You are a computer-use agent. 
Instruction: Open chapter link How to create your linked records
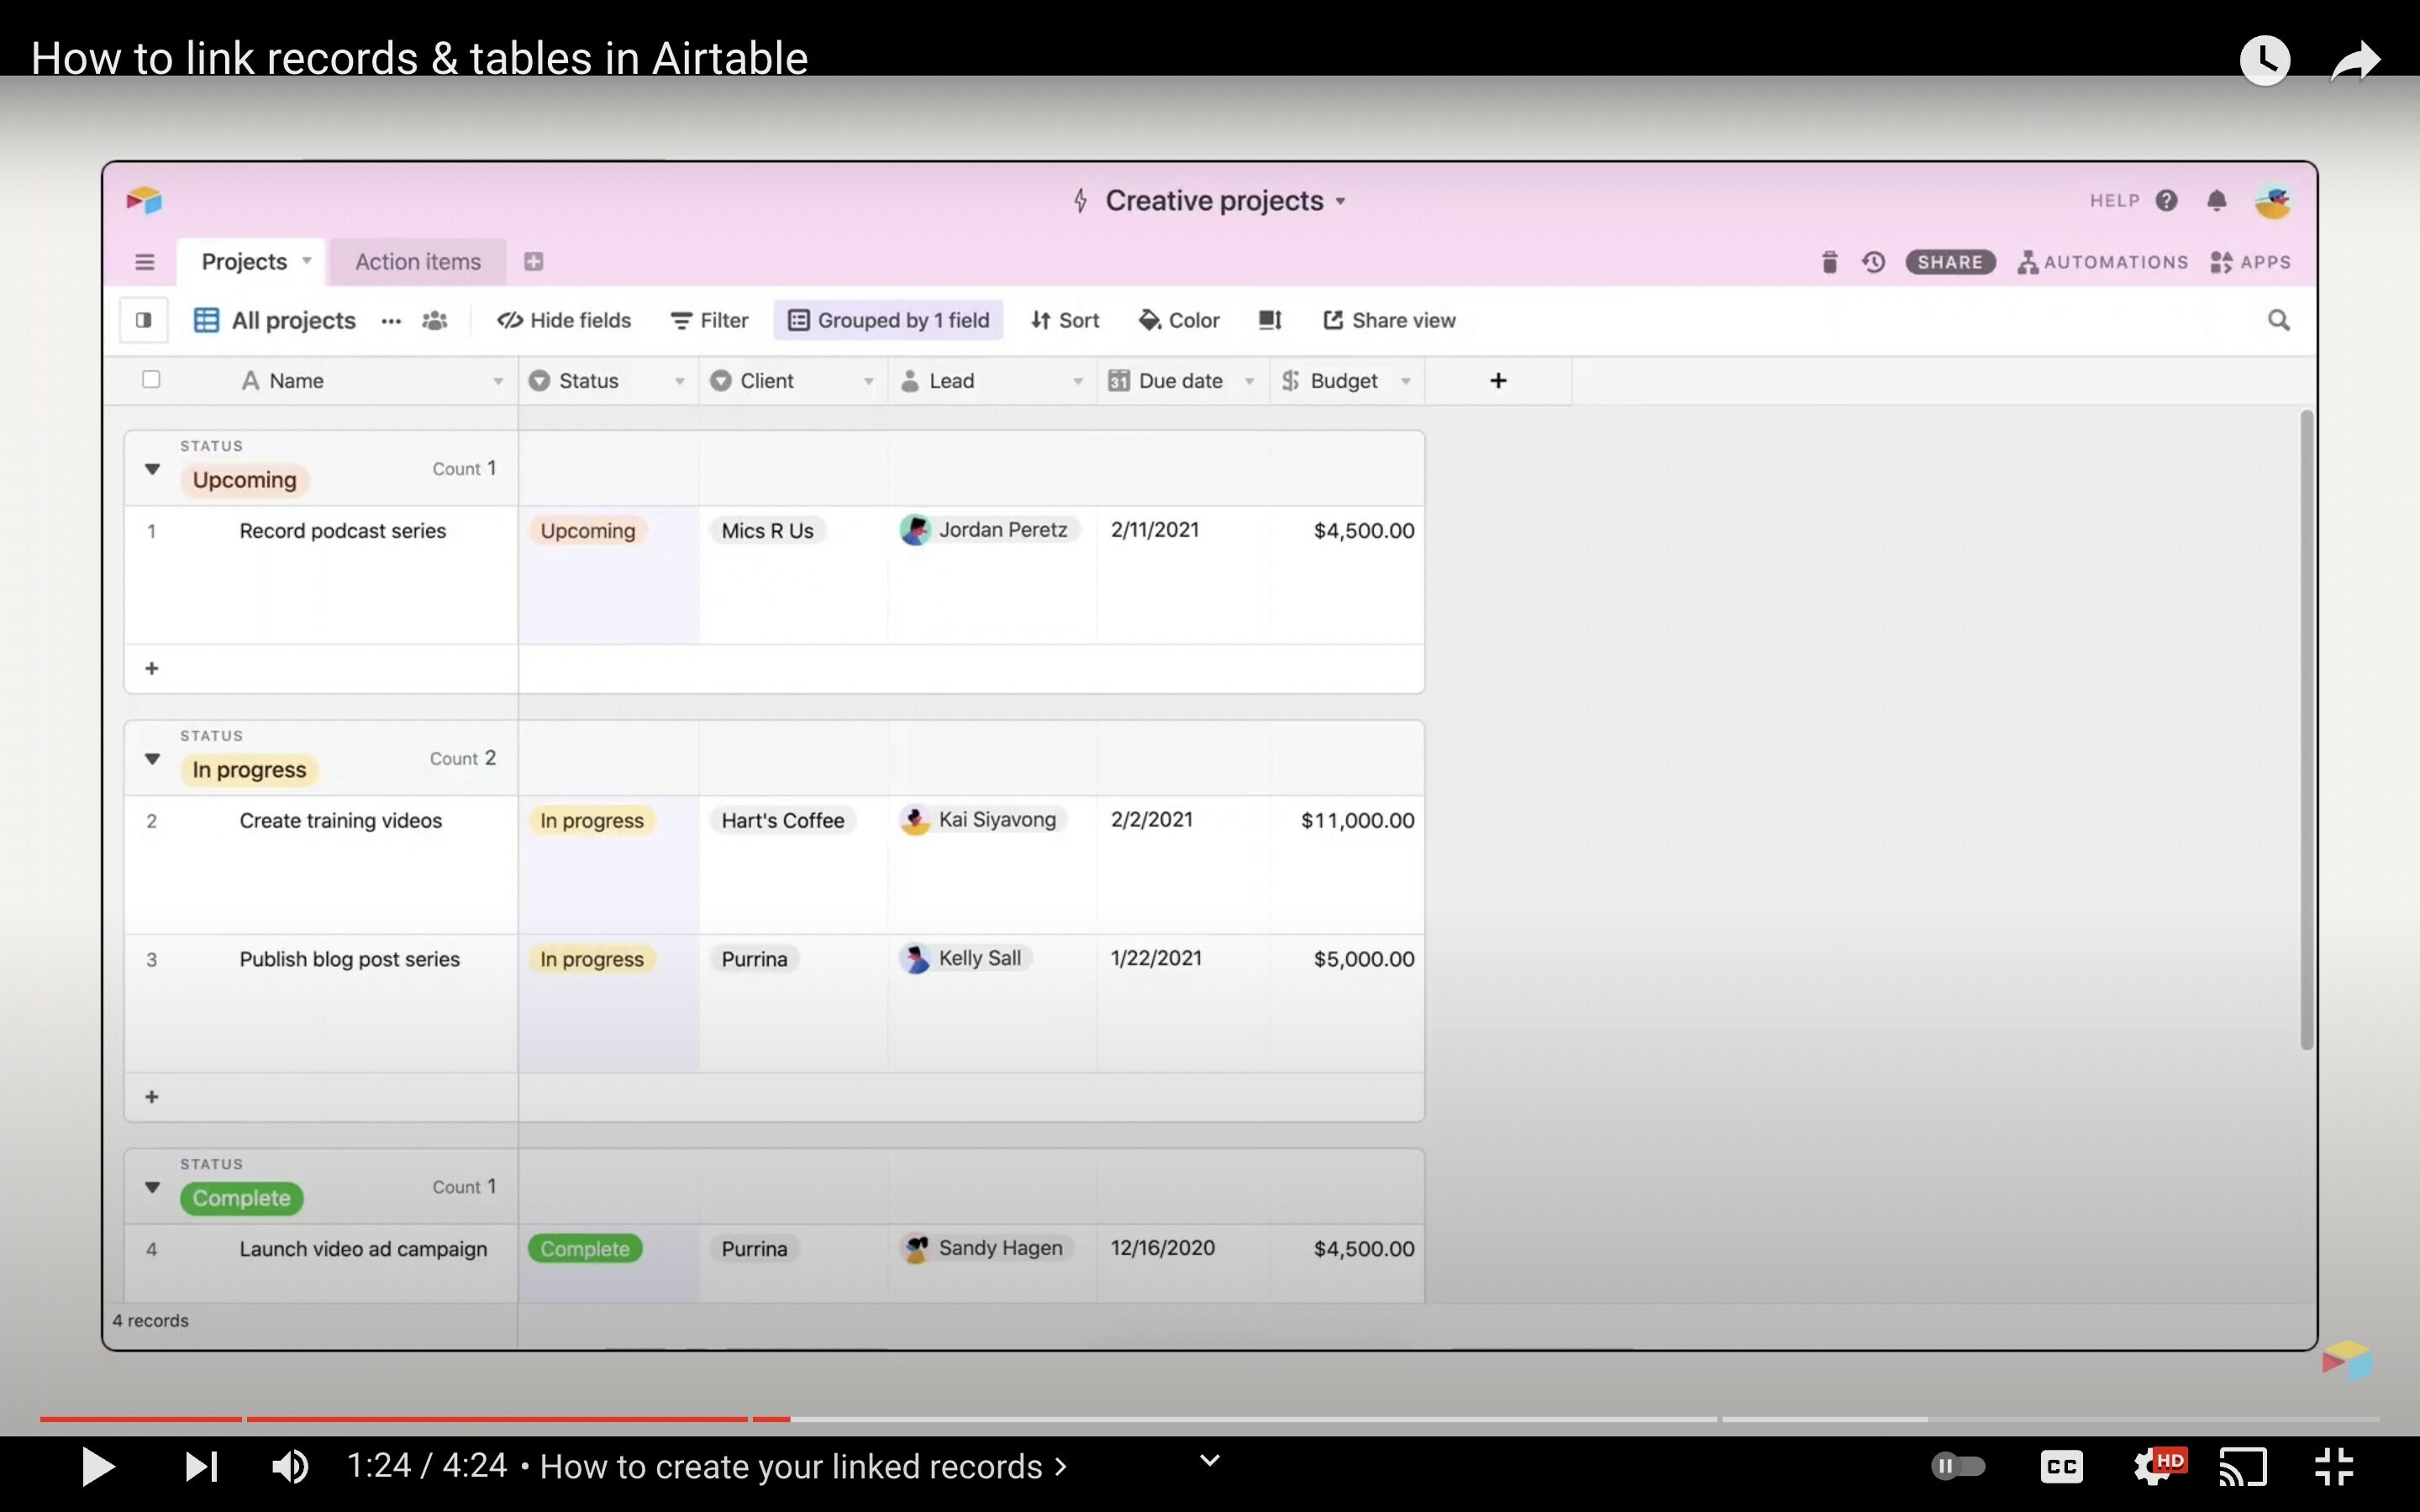click(x=803, y=1466)
